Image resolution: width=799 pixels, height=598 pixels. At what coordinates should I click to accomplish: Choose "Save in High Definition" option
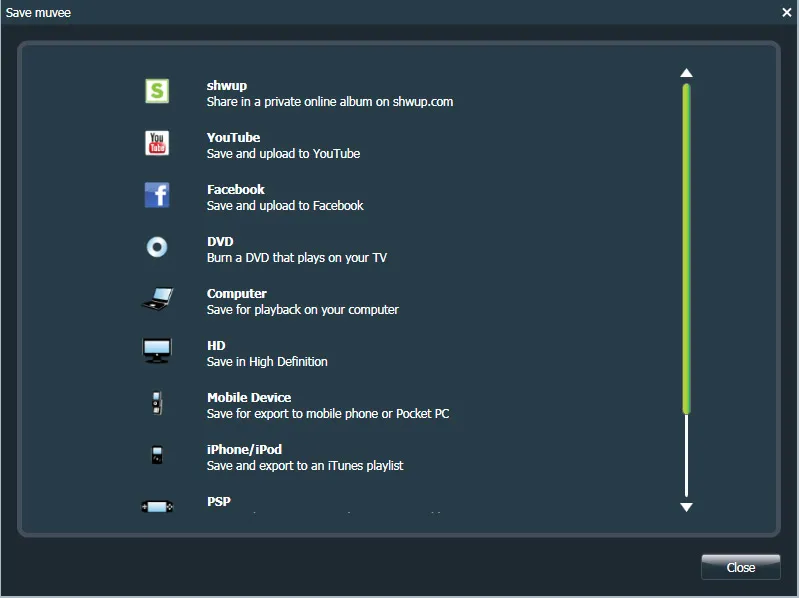(x=267, y=362)
